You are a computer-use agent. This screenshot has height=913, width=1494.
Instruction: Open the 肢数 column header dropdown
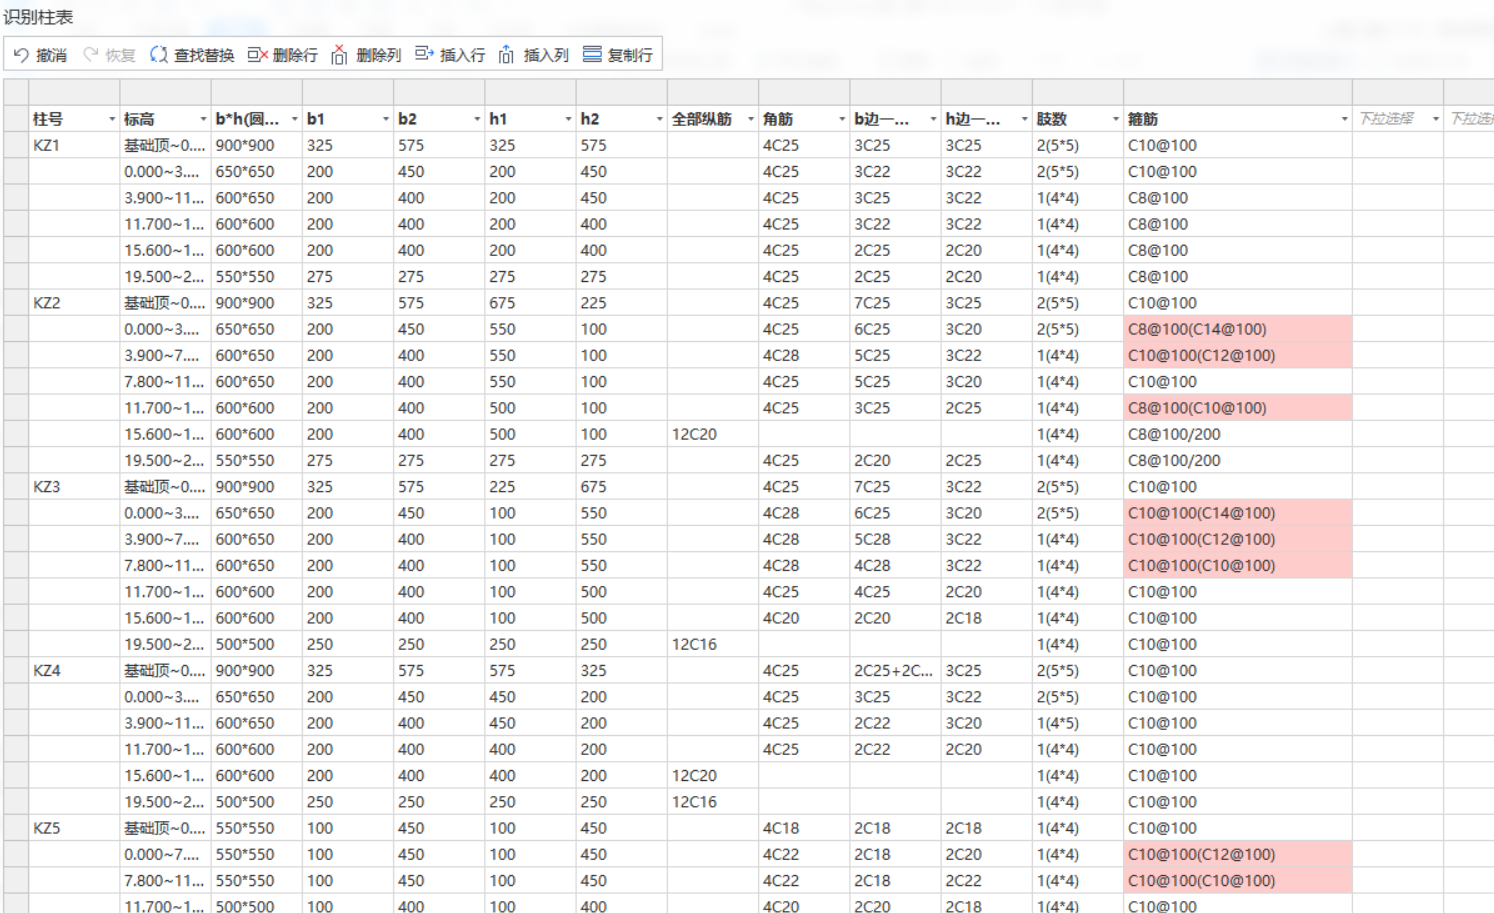pos(1115,119)
